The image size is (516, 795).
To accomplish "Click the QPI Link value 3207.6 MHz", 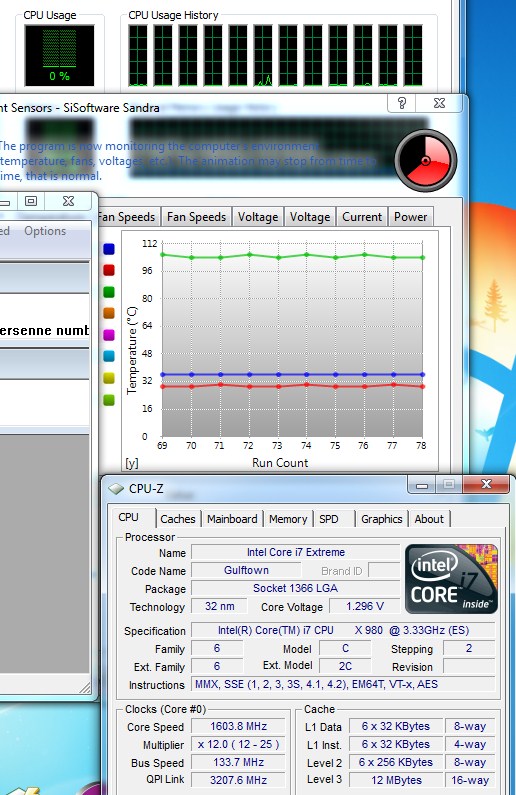I will click(x=238, y=780).
